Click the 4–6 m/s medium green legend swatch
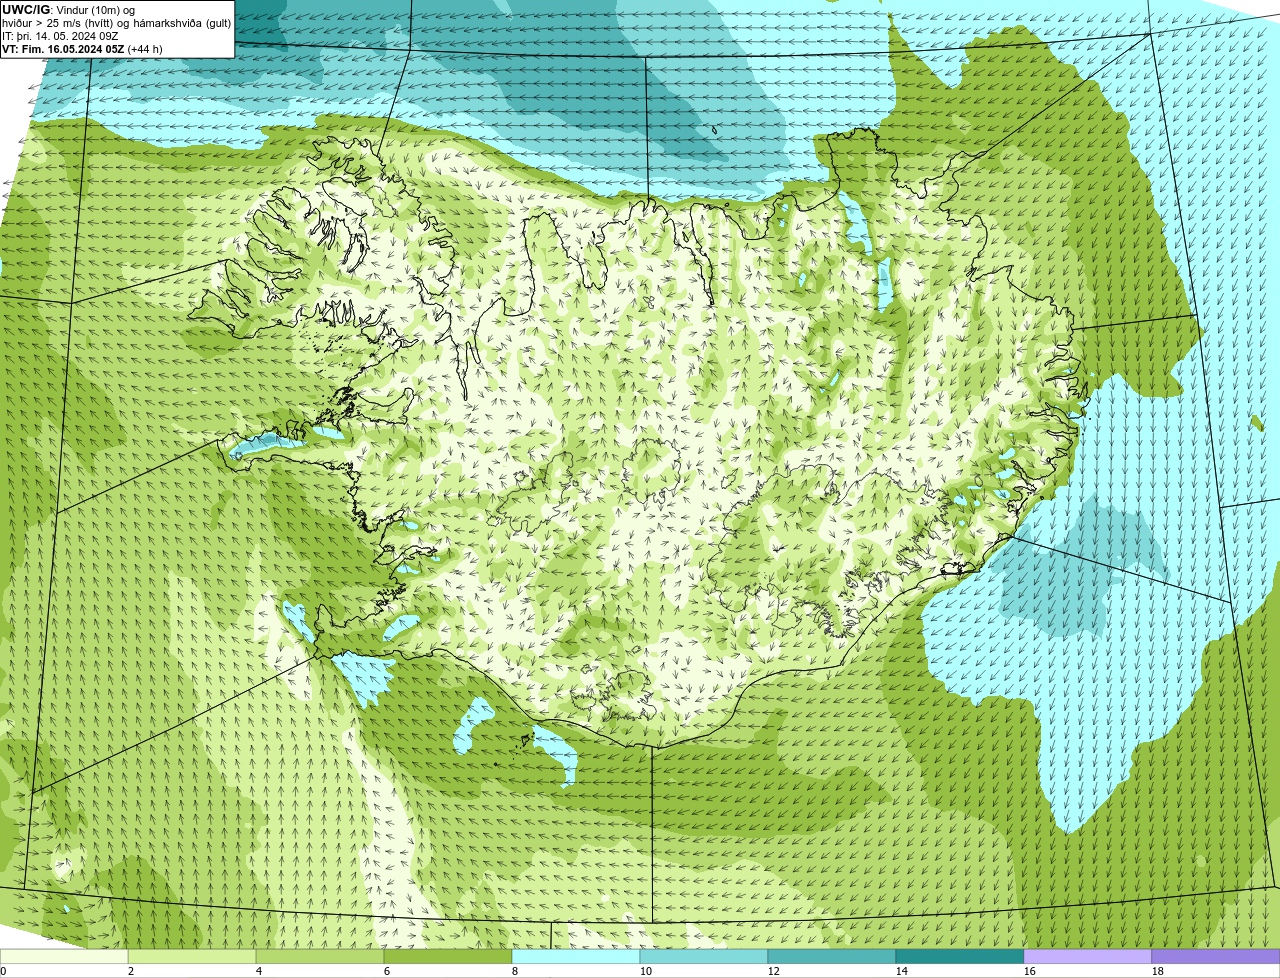Image resolution: width=1280 pixels, height=978 pixels. (320, 956)
